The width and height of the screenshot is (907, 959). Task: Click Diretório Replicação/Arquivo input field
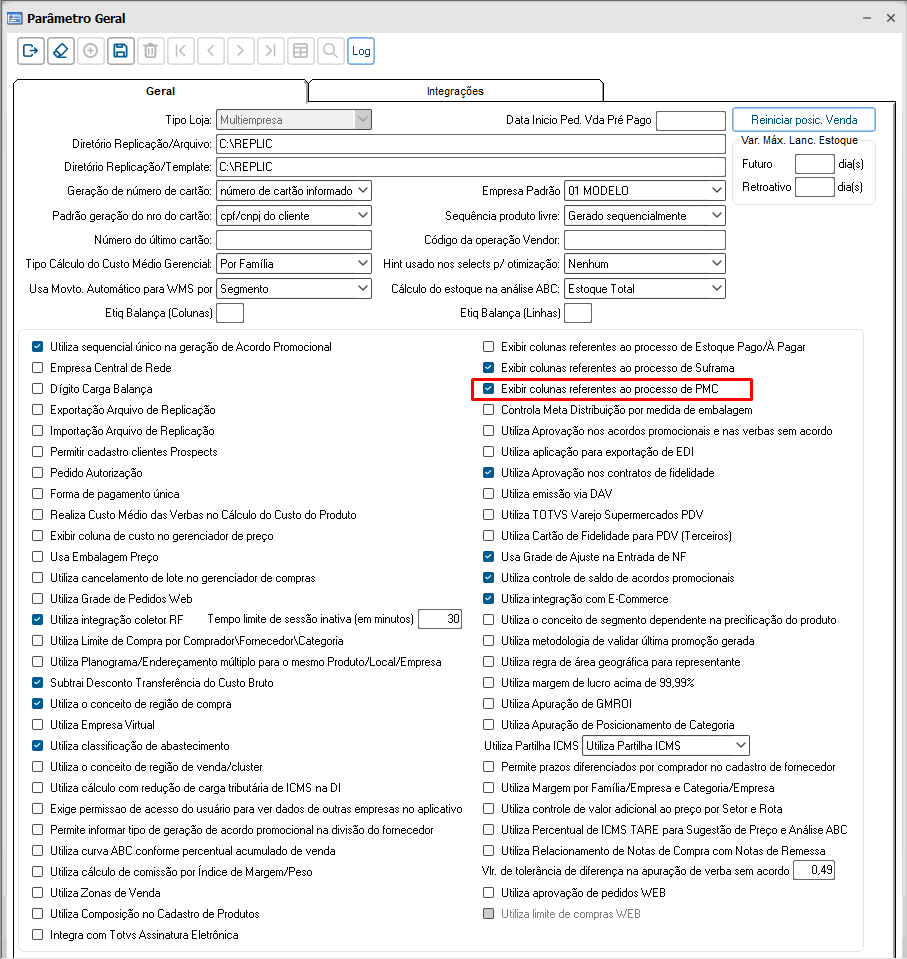(470, 144)
